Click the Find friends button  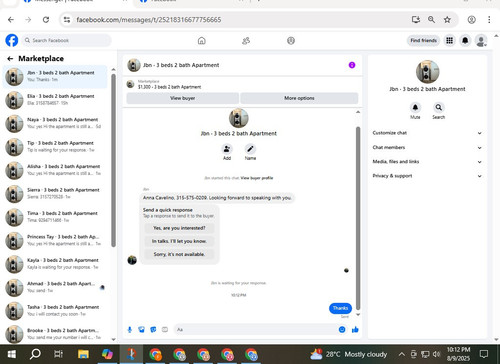pos(423,40)
